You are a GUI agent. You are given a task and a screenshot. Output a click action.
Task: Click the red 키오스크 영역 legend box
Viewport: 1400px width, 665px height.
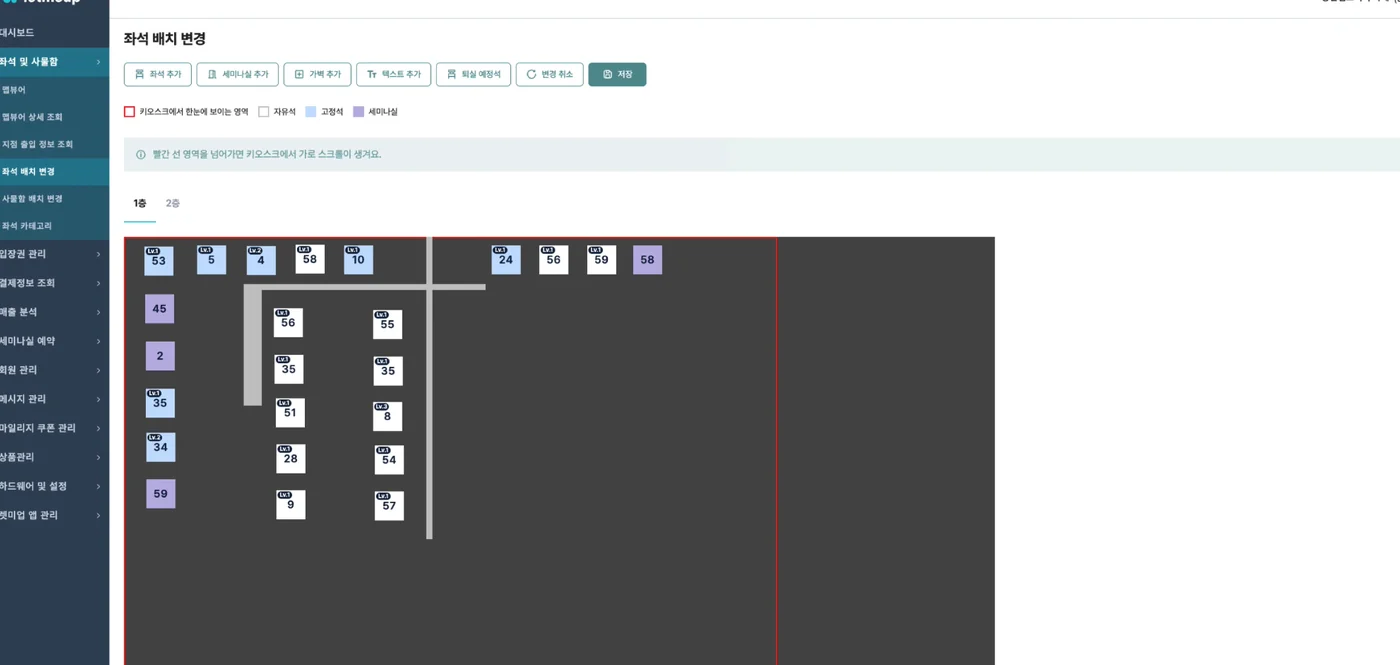129,112
